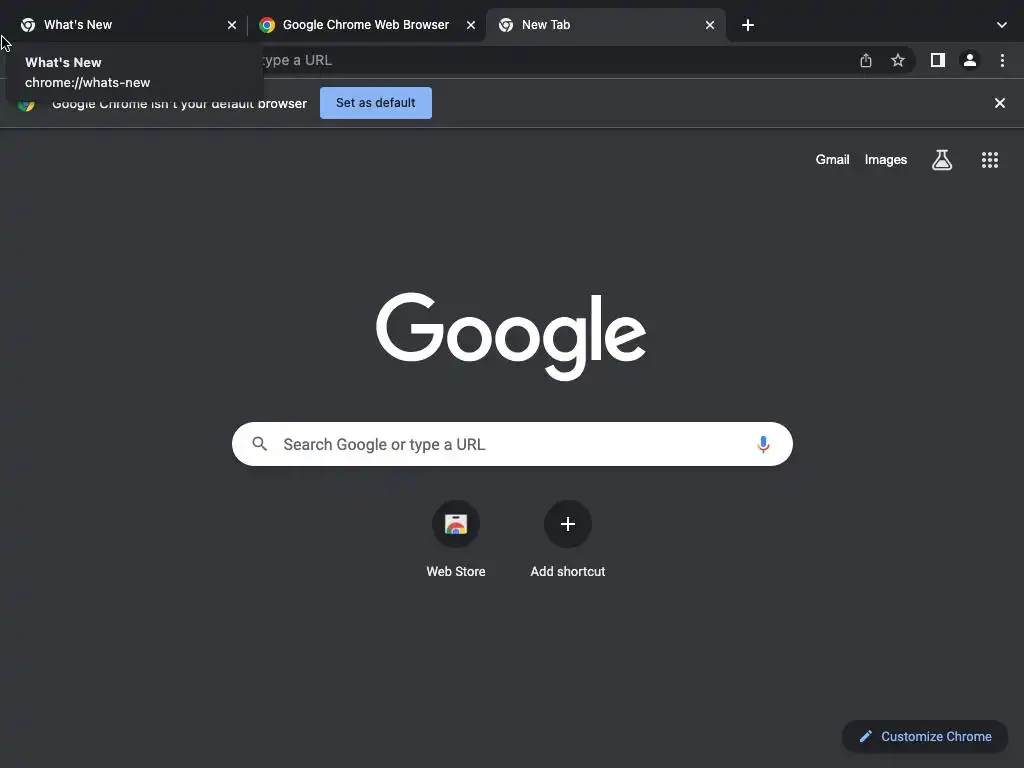Click the Chrome icon on What's New tab
1024x768 pixels.
point(27,25)
